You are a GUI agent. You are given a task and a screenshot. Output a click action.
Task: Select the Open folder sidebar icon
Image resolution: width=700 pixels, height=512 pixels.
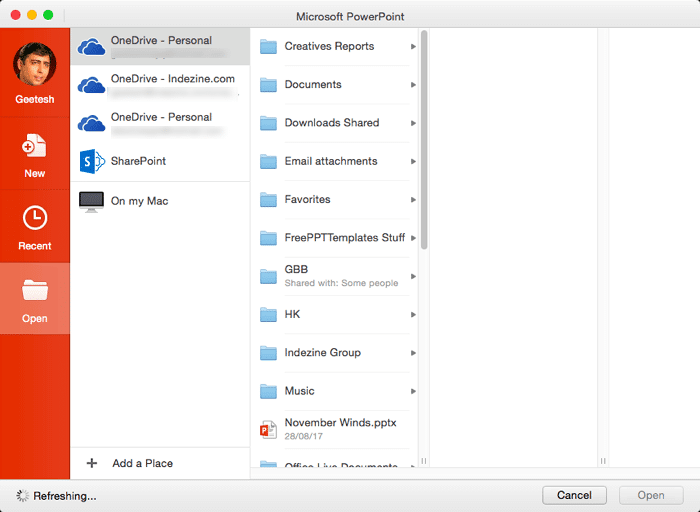pyautogui.click(x=34, y=292)
